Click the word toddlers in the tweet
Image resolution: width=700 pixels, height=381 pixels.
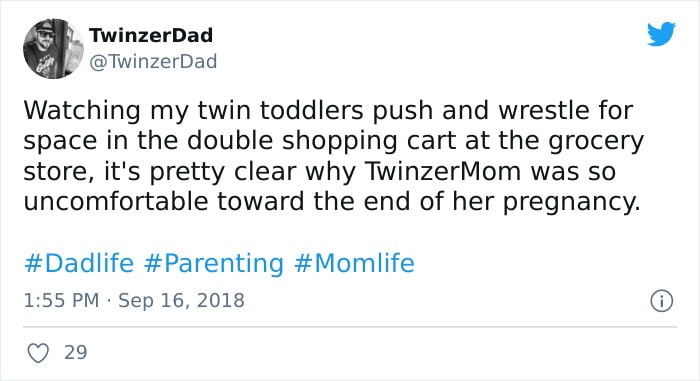coord(312,110)
